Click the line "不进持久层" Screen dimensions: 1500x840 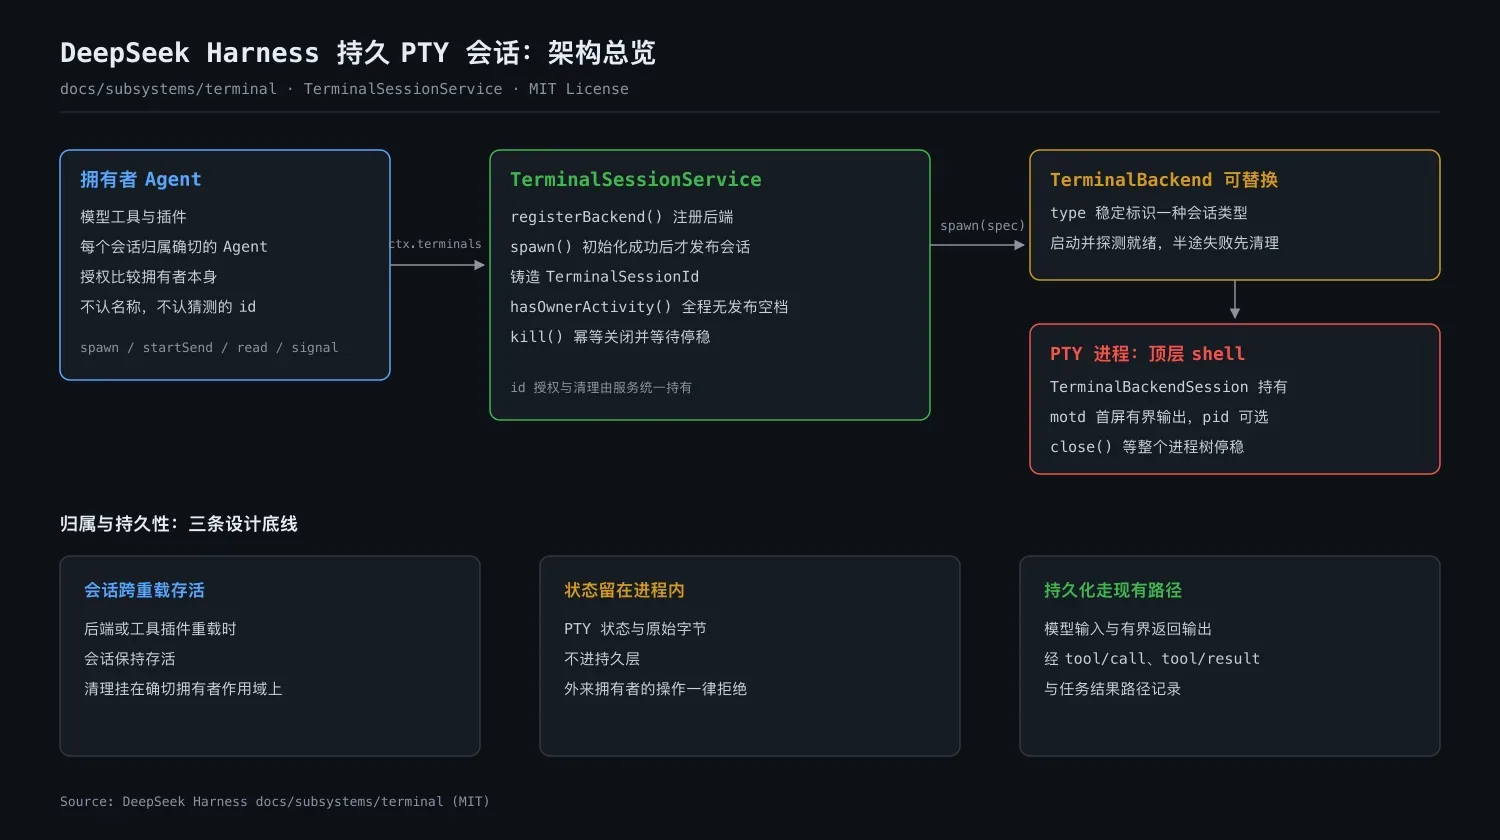click(x=602, y=659)
